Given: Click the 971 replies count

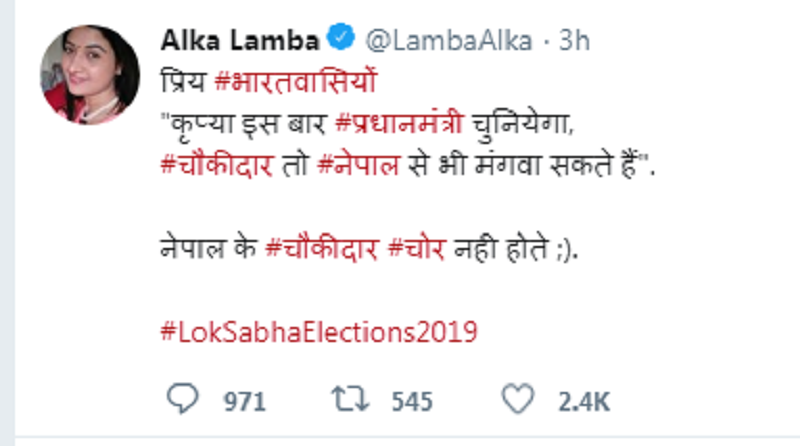Looking at the screenshot, I should point(244,402).
